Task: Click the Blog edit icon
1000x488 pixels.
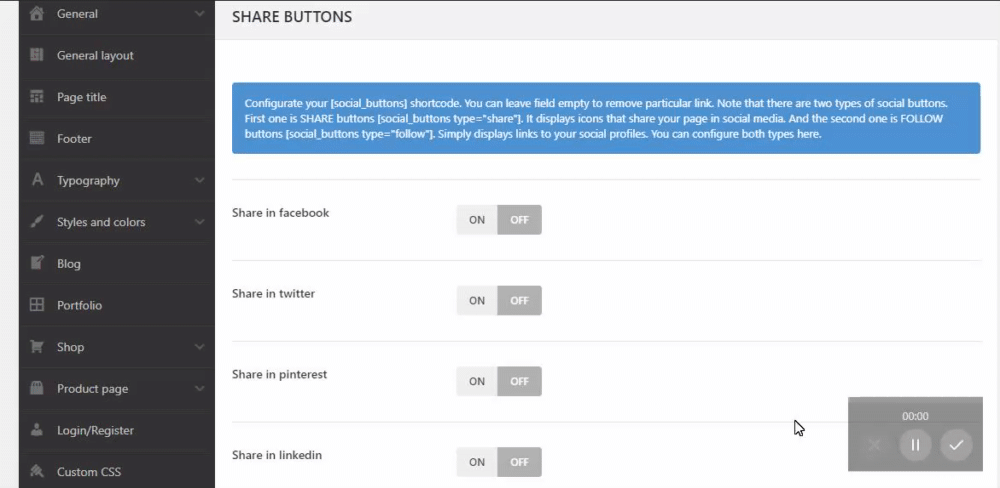Action: pyautogui.click(x=37, y=264)
